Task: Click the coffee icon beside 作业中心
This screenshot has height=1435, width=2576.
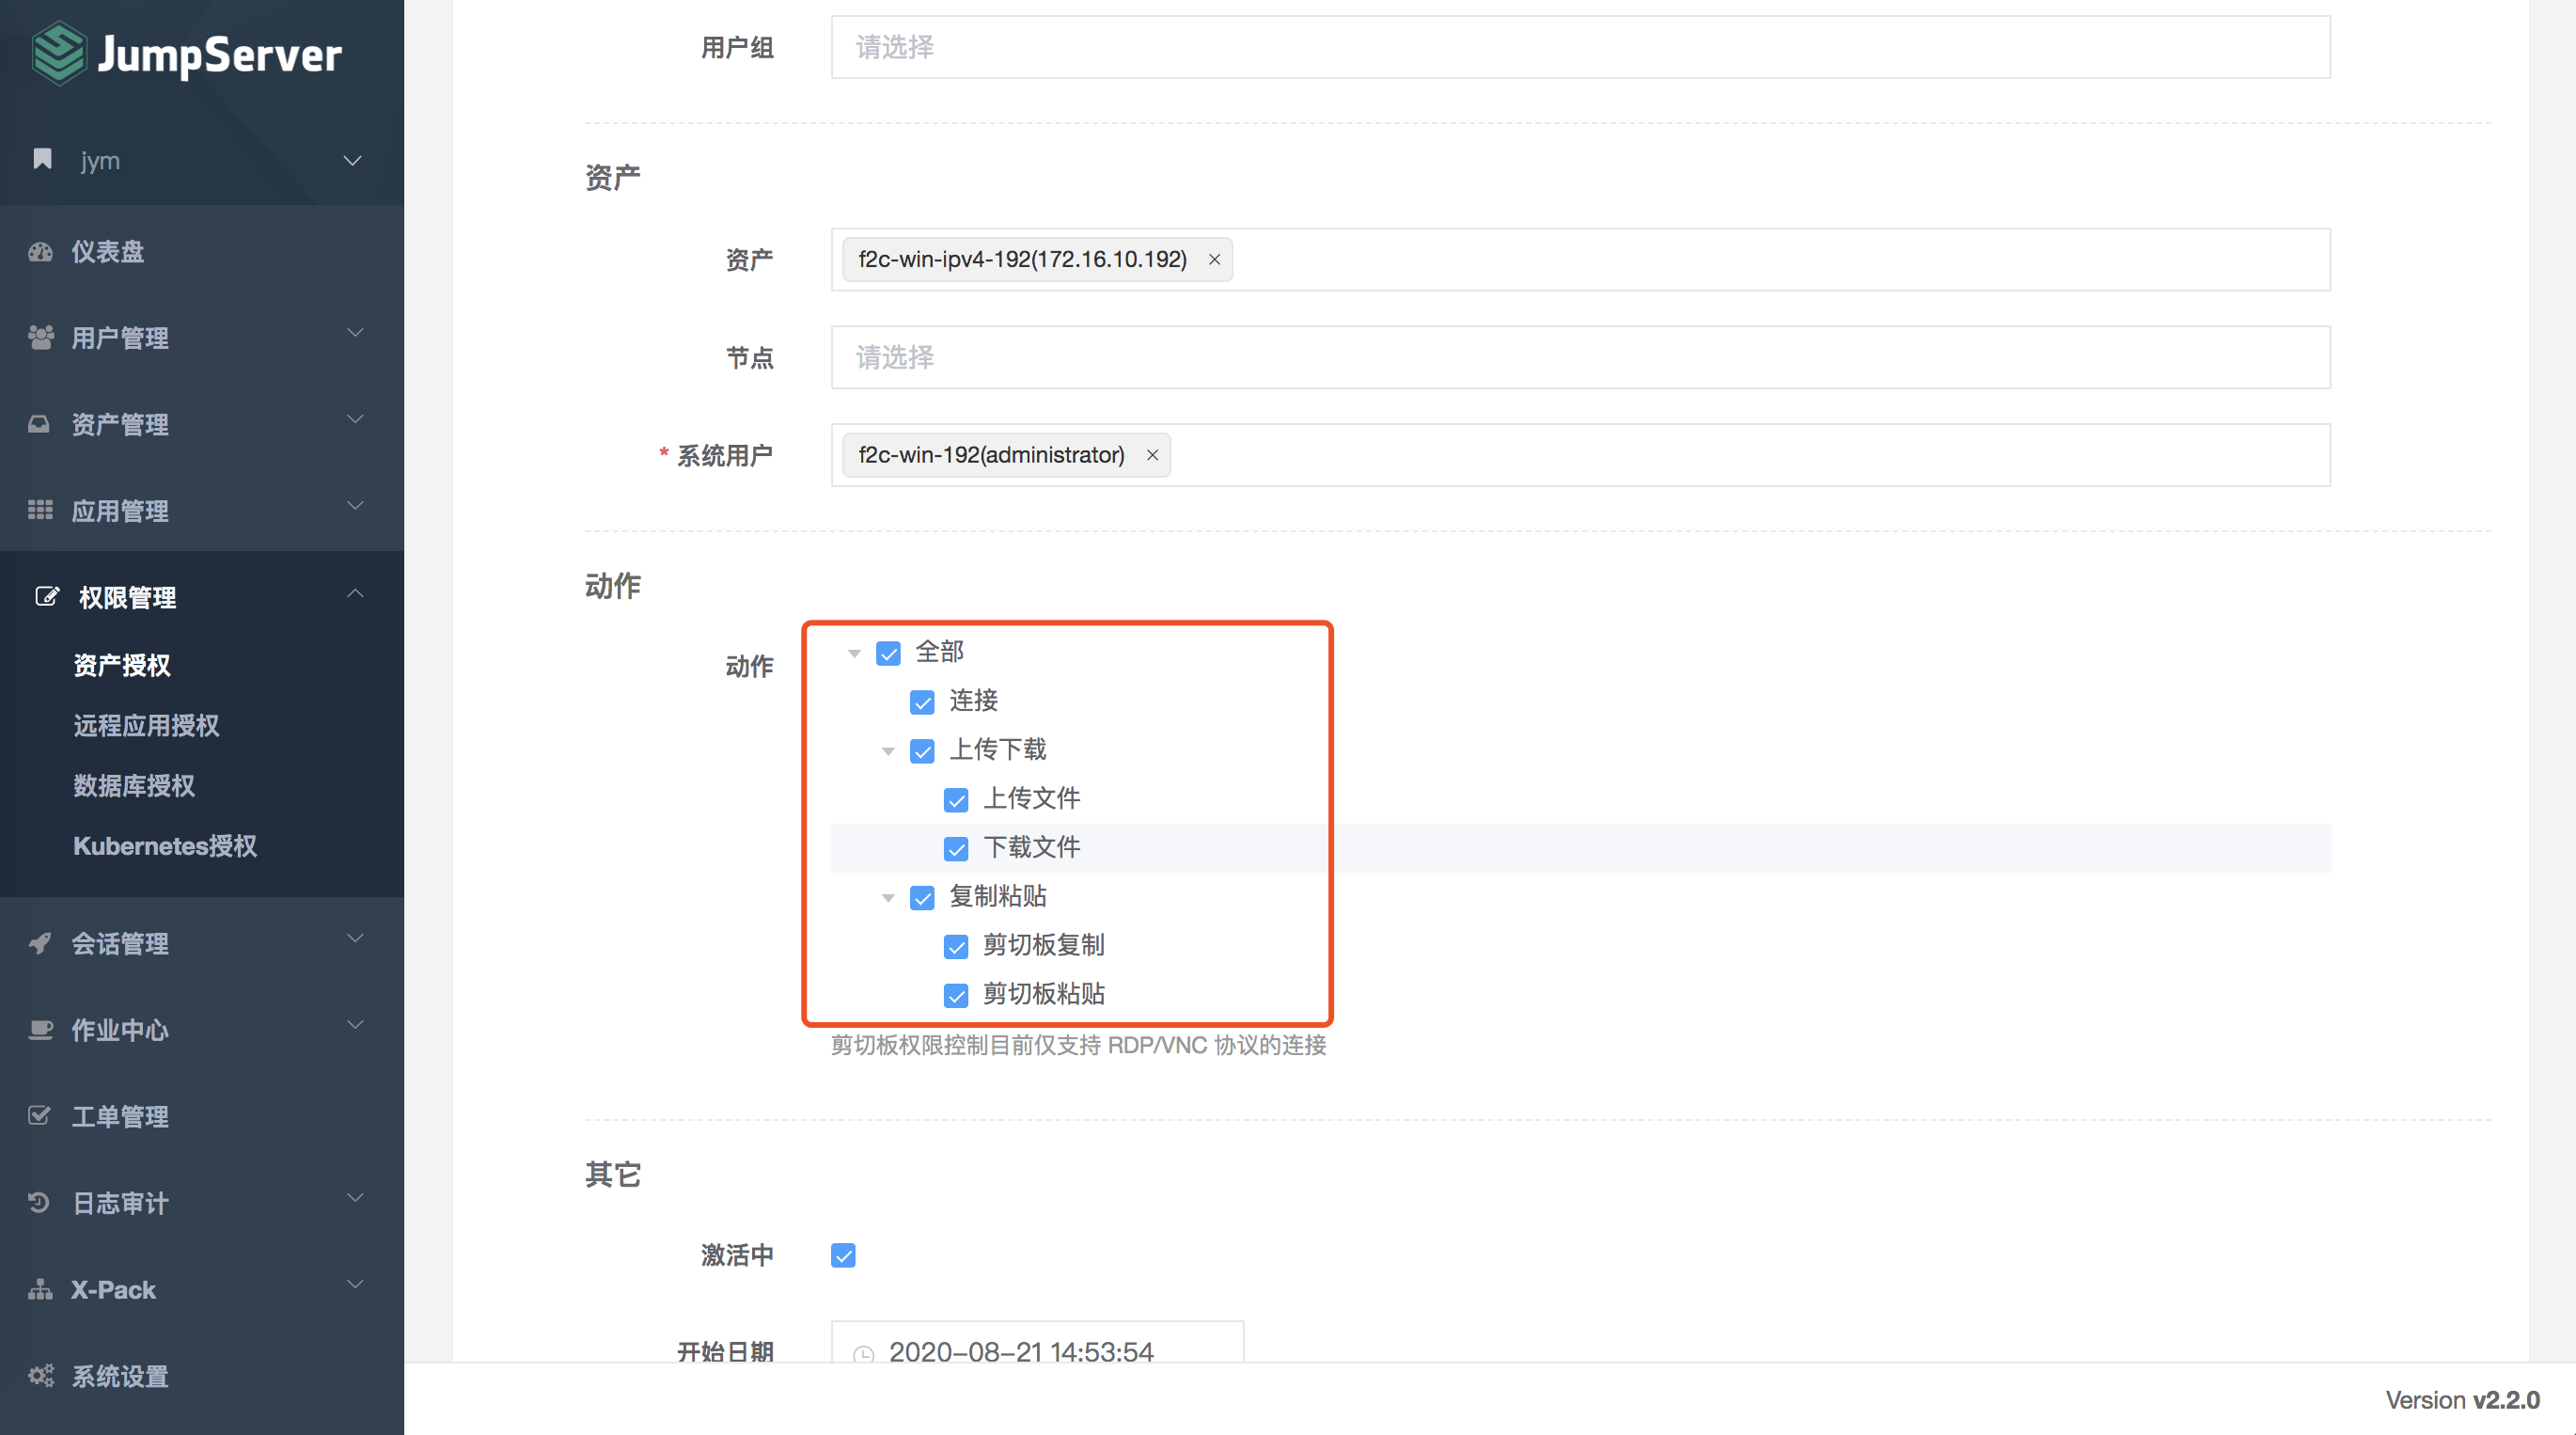Action: (40, 1030)
